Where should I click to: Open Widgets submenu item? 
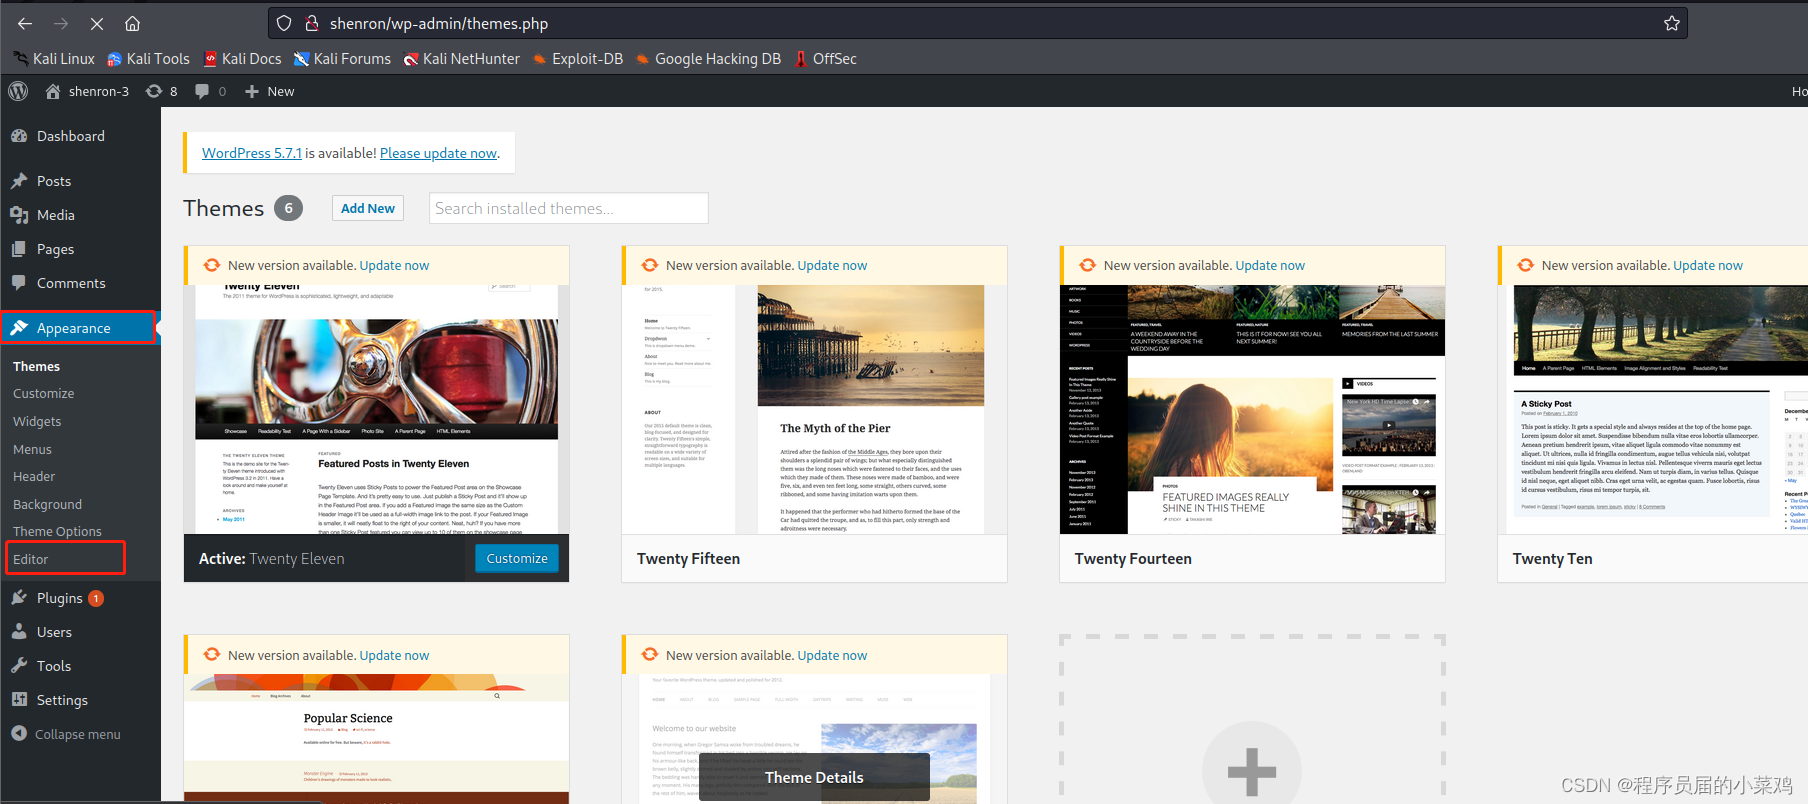point(37,422)
